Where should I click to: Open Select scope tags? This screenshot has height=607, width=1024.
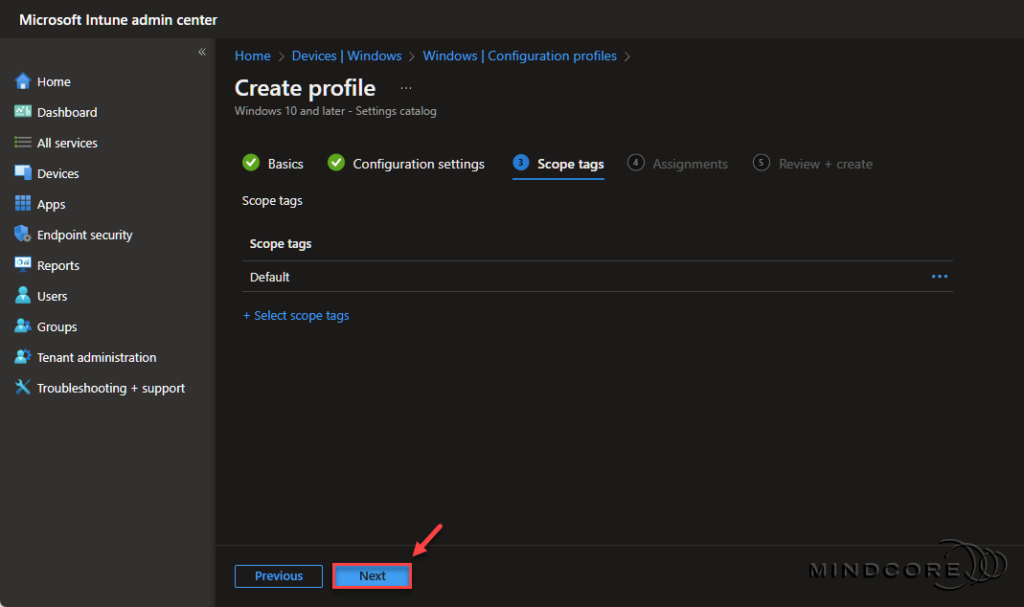(297, 315)
